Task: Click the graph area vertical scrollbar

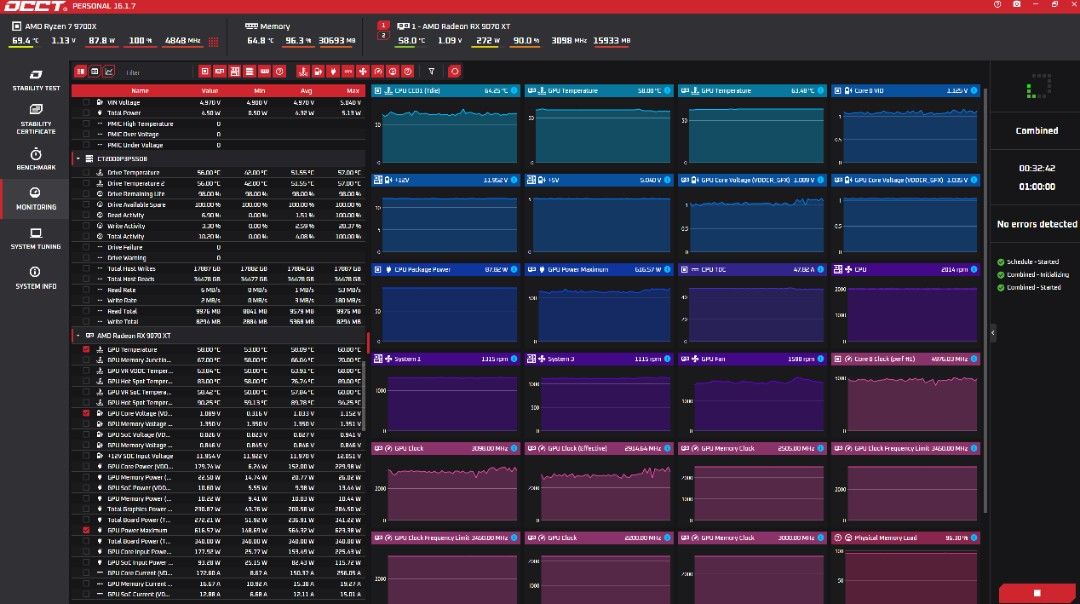Action: 985,300
